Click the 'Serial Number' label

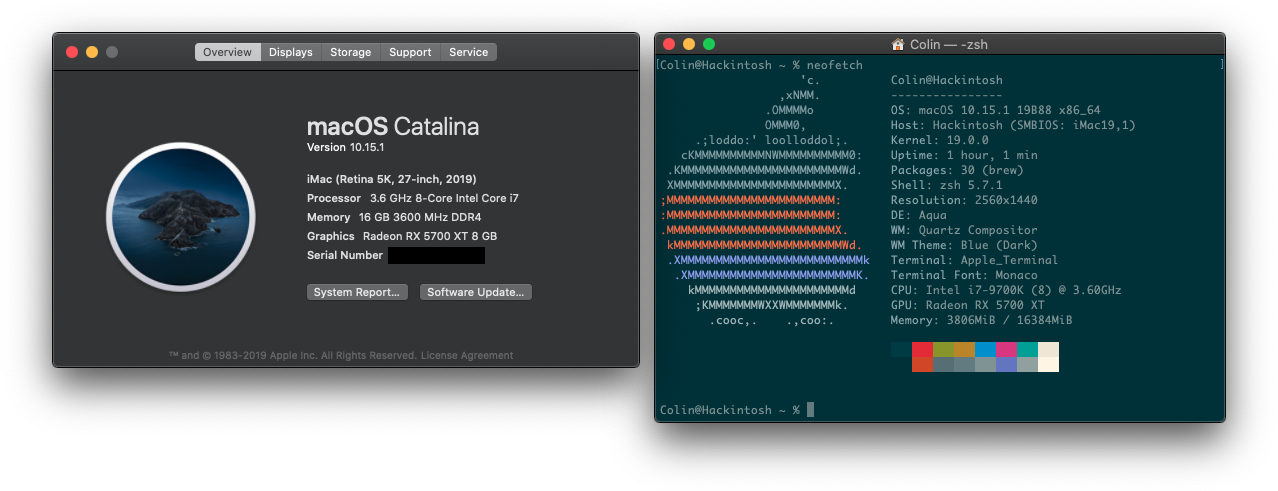pyautogui.click(x=345, y=255)
